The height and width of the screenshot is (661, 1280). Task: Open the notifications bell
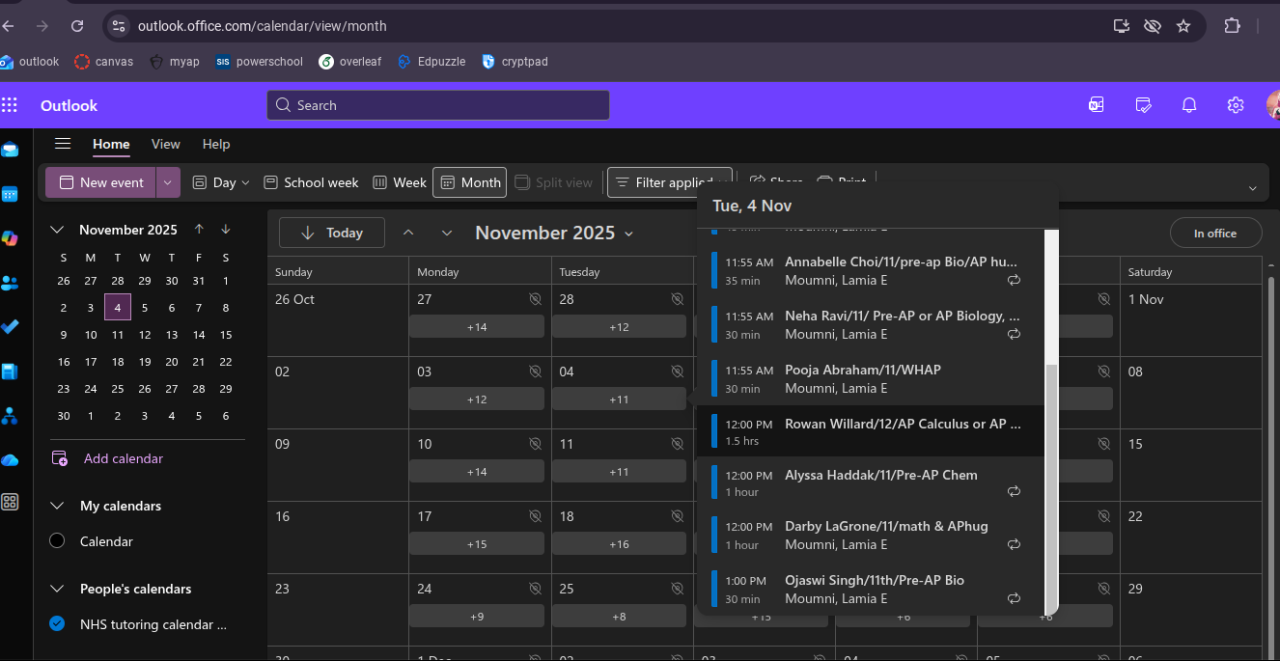click(1189, 105)
